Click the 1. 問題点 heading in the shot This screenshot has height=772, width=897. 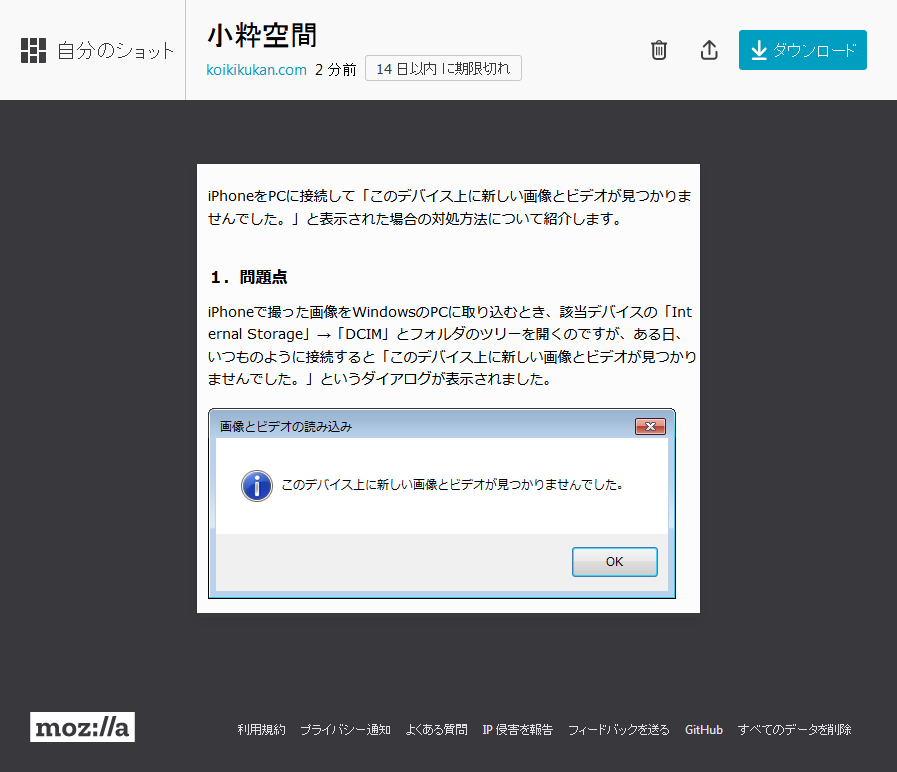[249, 277]
